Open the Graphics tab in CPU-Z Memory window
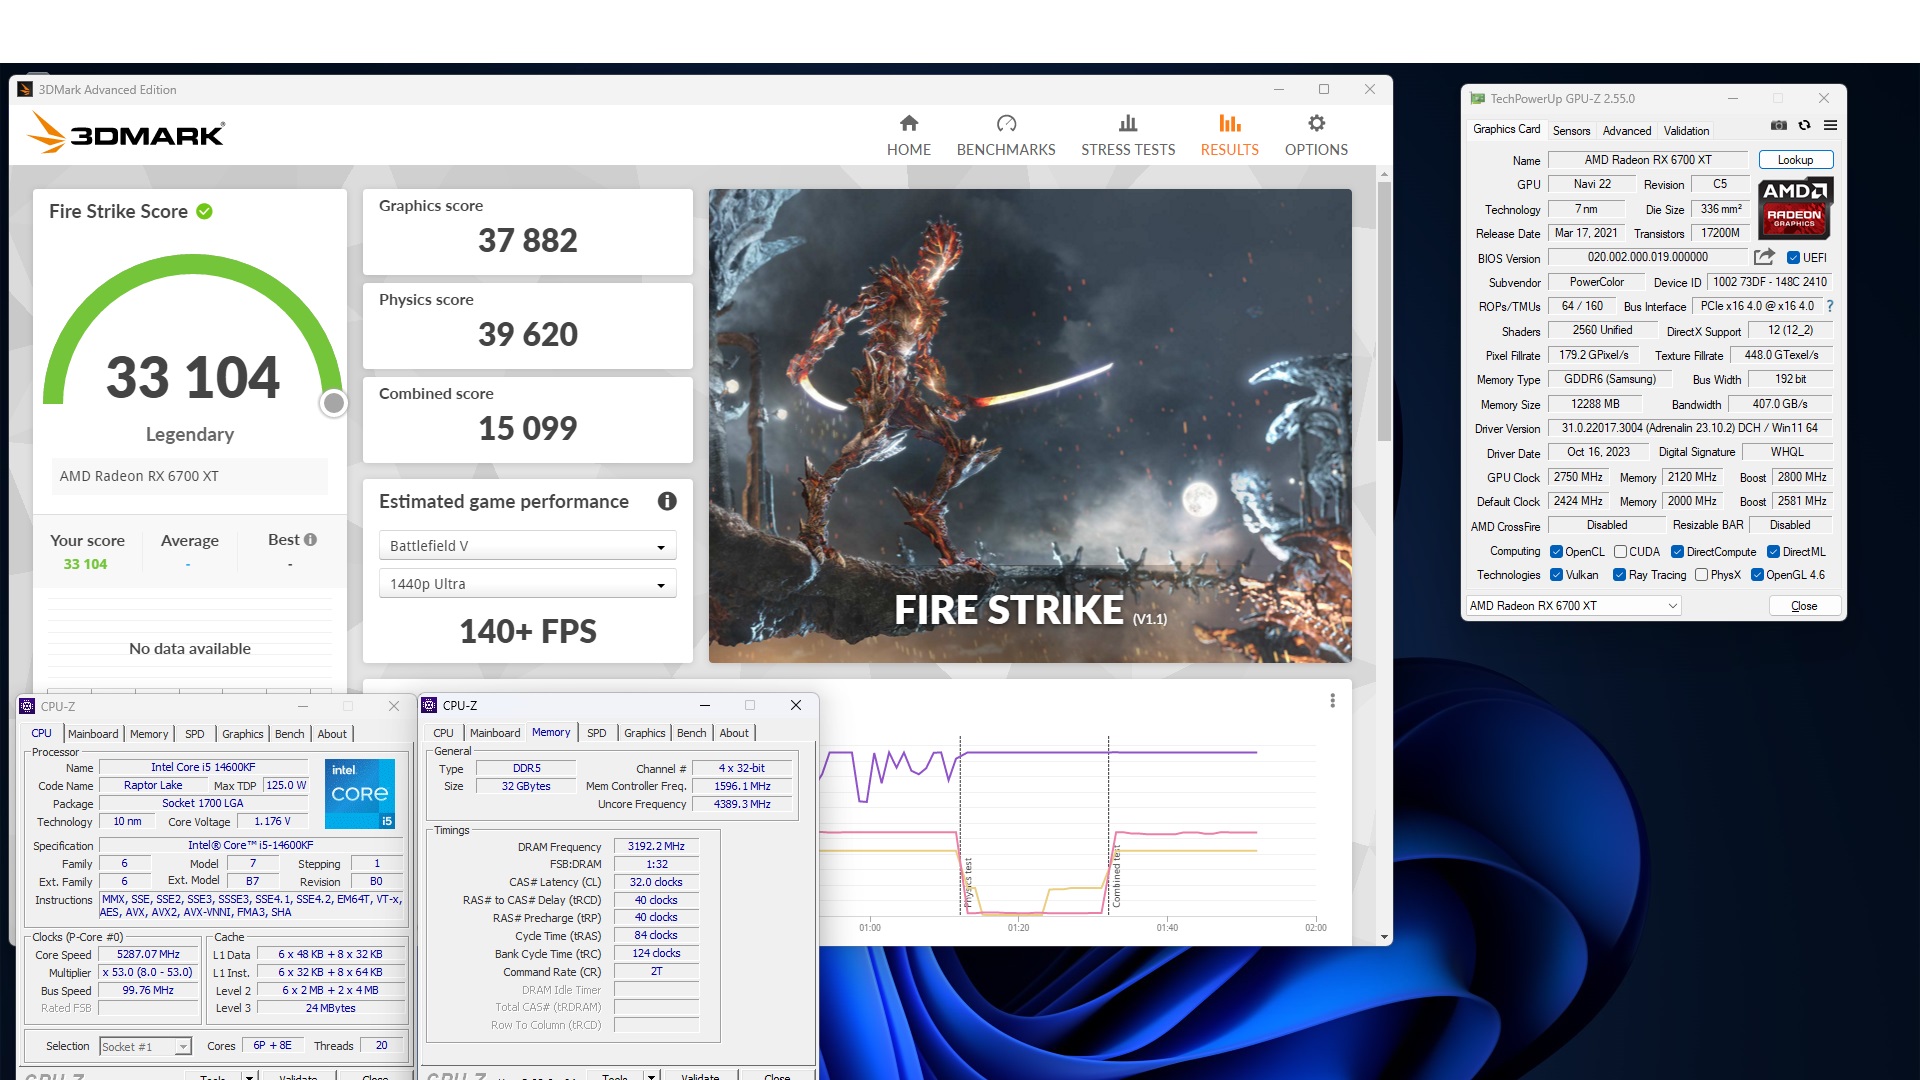1920x1080 pixels. (x=644, y=733)
